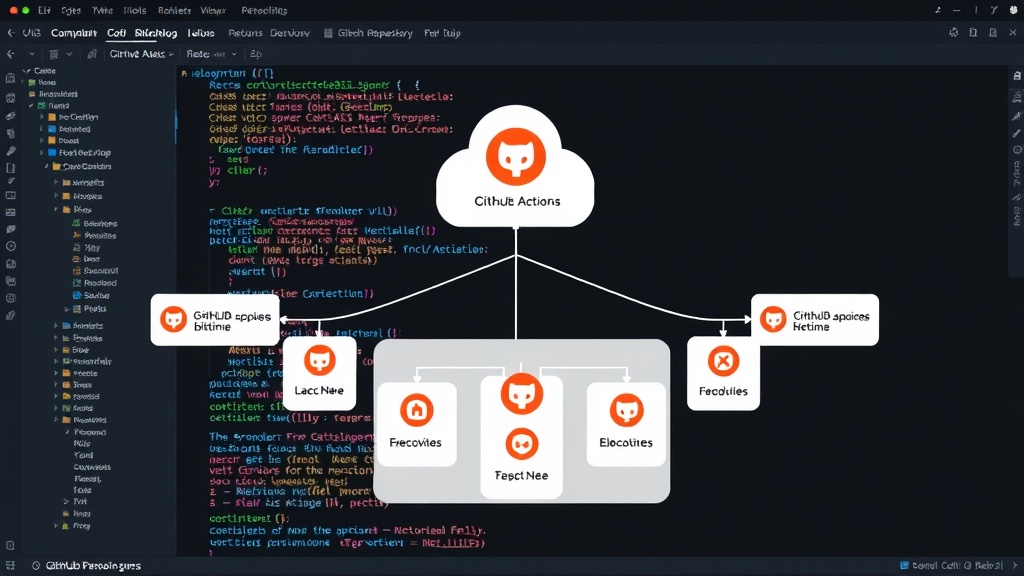Open the Rete dropdown in the toolbar

click(211, 54)
